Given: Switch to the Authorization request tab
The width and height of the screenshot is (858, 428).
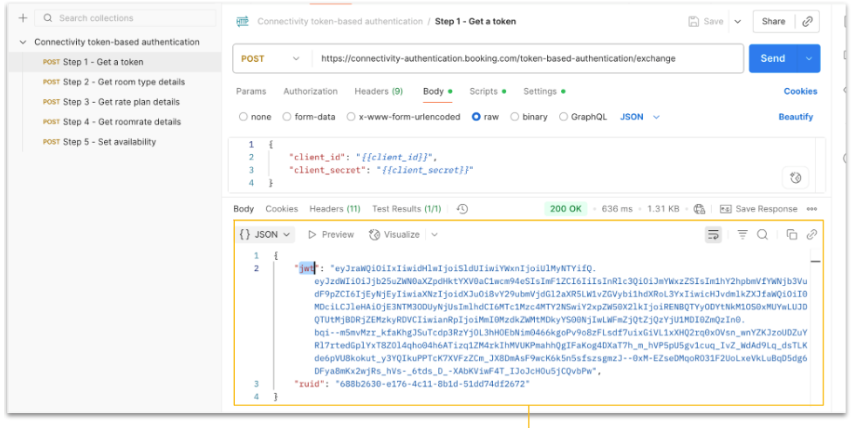Looking at the screenshot, I should pos(310,91).
